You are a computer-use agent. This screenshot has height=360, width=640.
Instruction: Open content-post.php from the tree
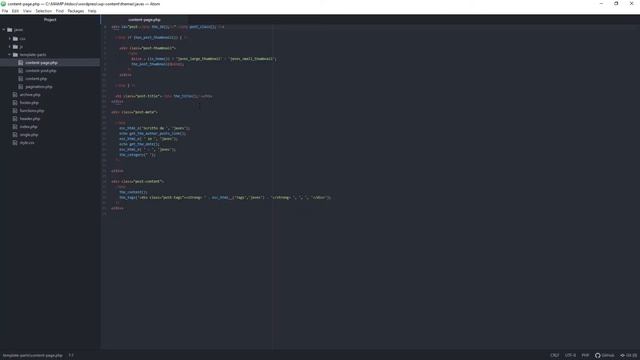(41, 71)
